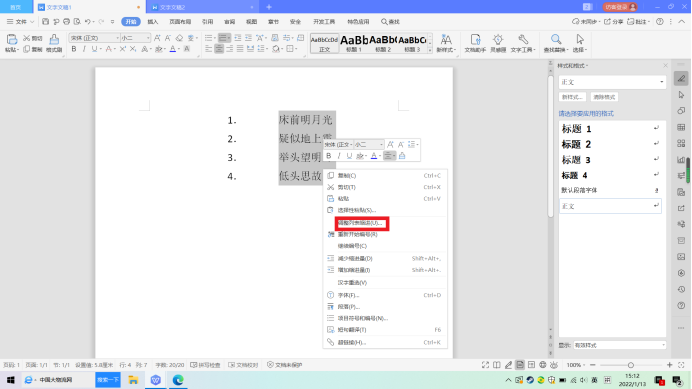Click the zoom out minus icon in status bar
The height and width of the screenshot is (389, 692).
click(593, 365)
